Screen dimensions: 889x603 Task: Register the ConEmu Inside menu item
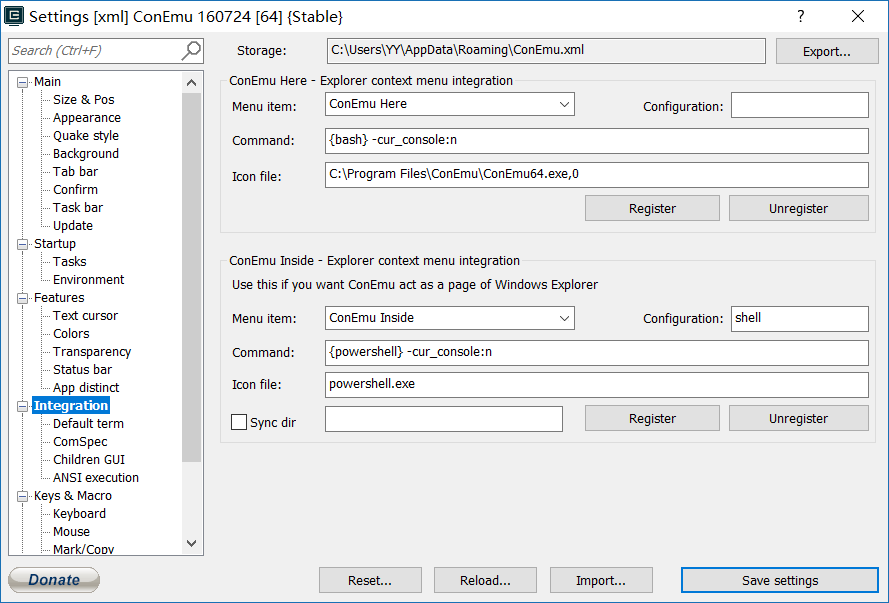click(652, 418)
